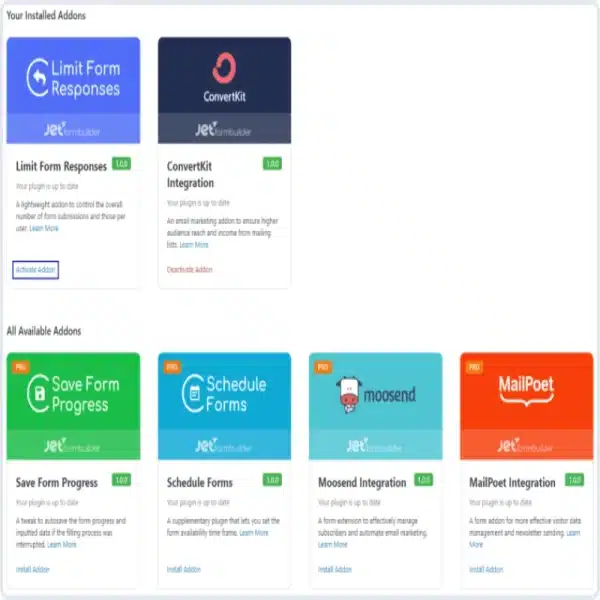Open Learn More for Schedule Forms
The height and width of the screenshot is (600, 600).
(x=254, y=533)
